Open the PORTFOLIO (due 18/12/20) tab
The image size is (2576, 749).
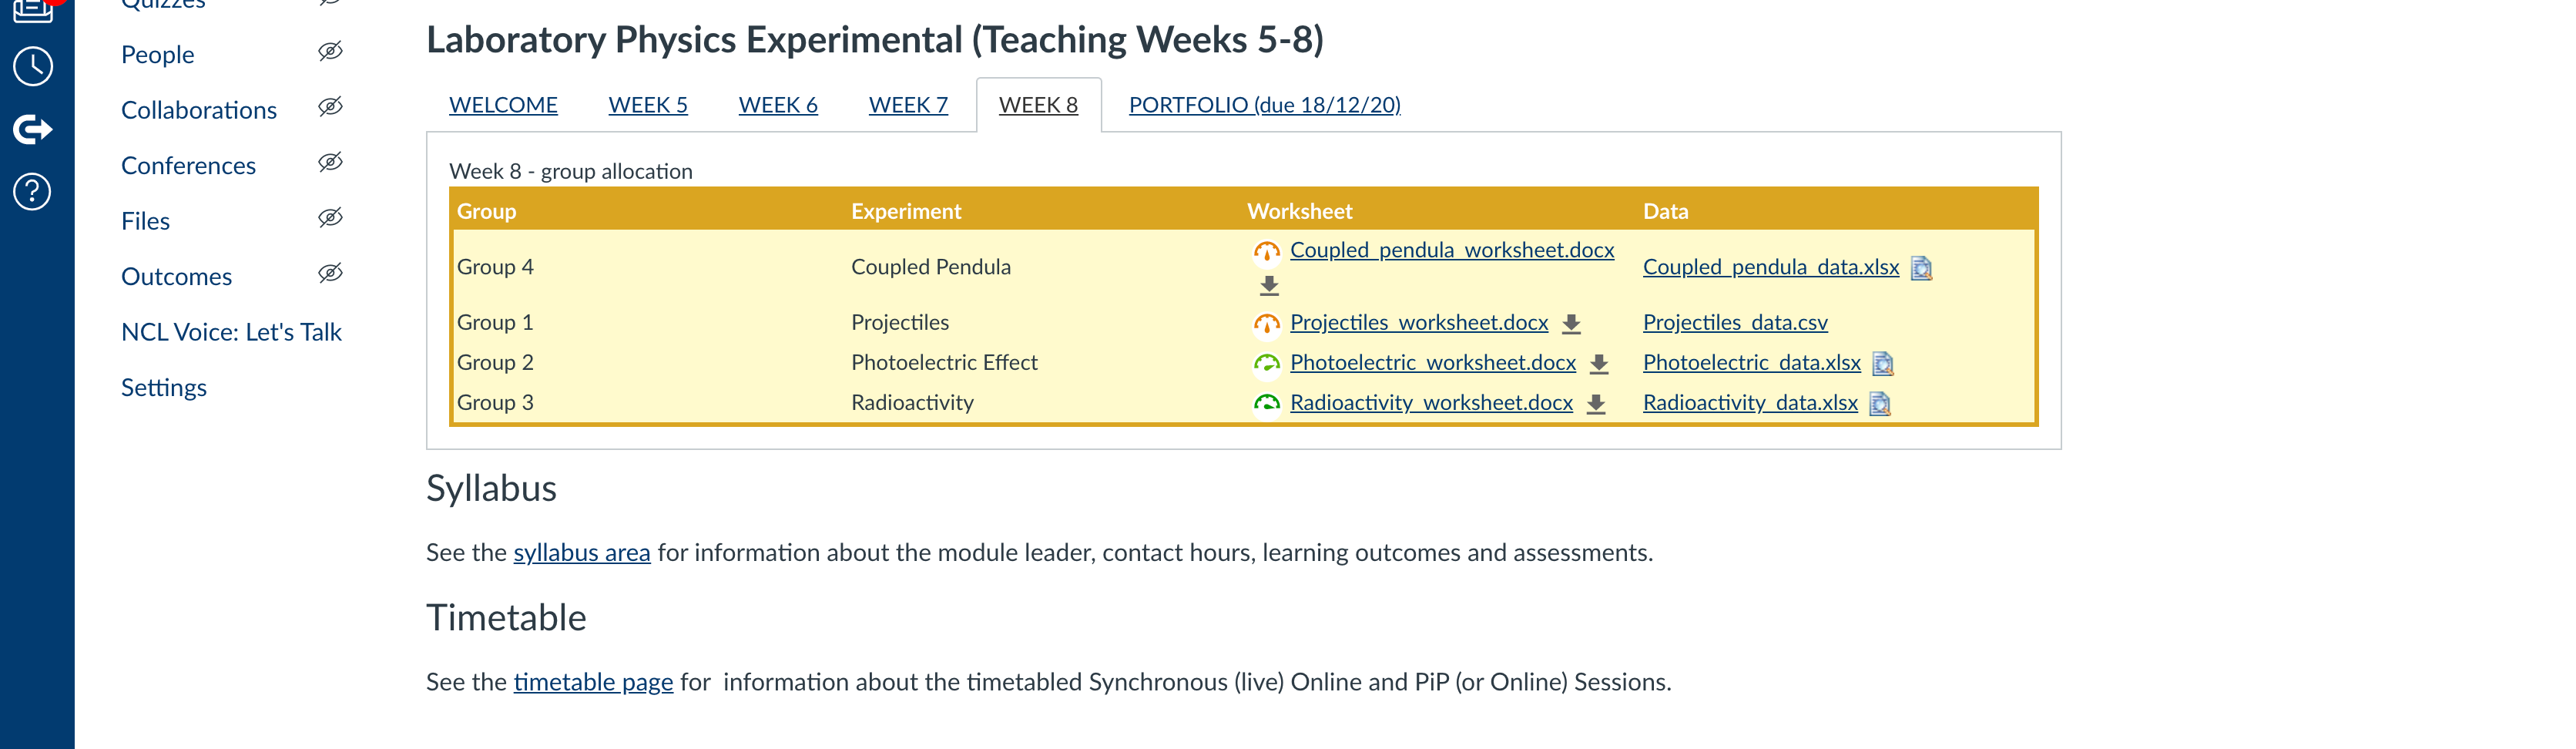pos(1264,105)
